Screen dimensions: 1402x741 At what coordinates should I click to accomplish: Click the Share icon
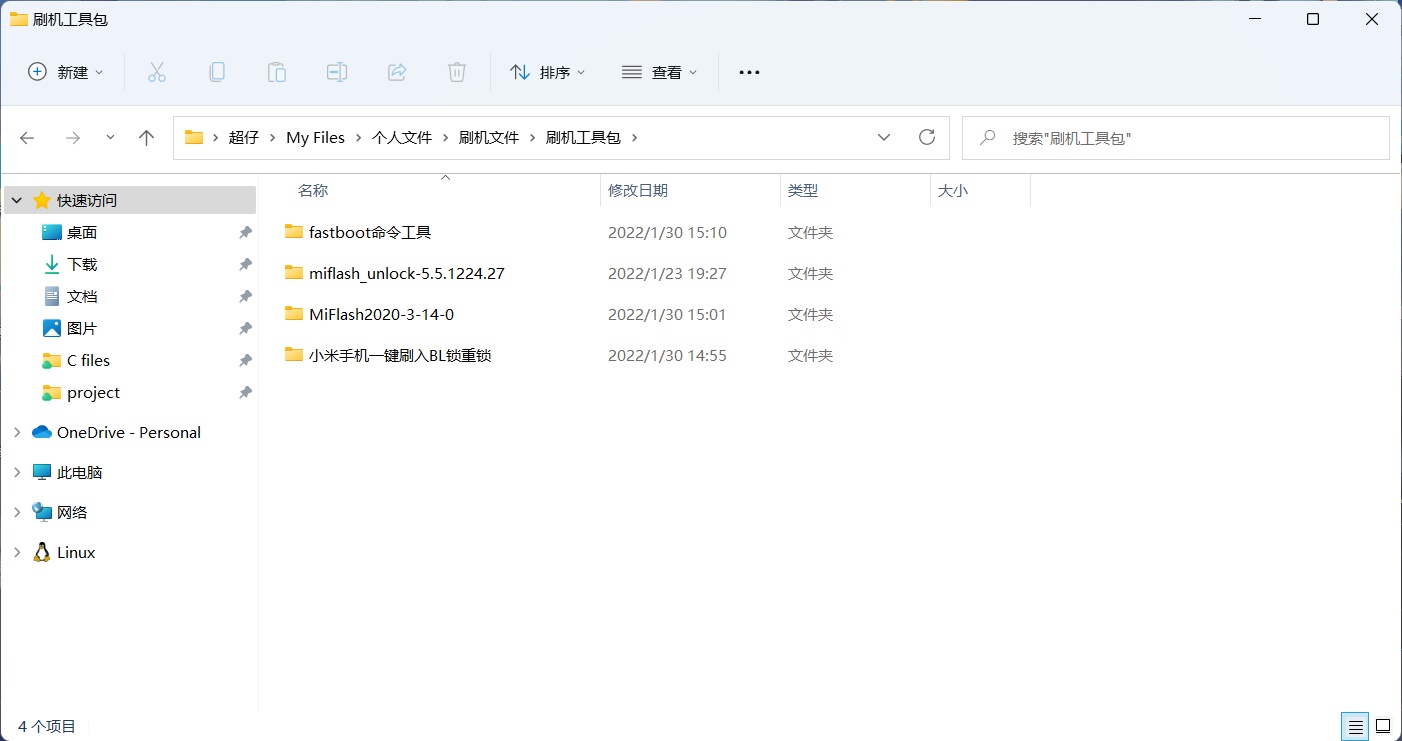(396, 71)
